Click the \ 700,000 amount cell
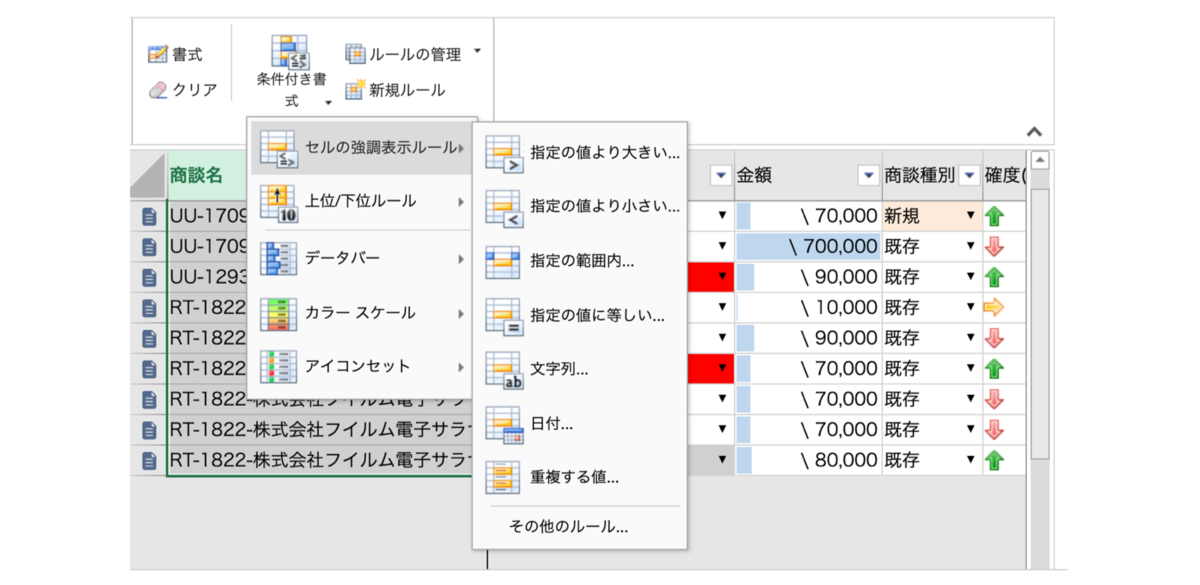This screenshot has height=585, width=1200. point(808,246)
